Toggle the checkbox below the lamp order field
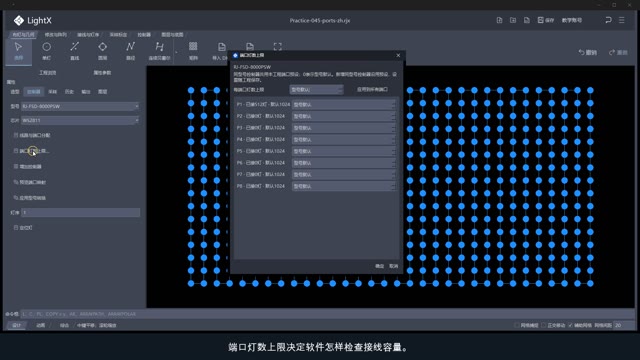640x360 pixels. (x=16, y=228)
